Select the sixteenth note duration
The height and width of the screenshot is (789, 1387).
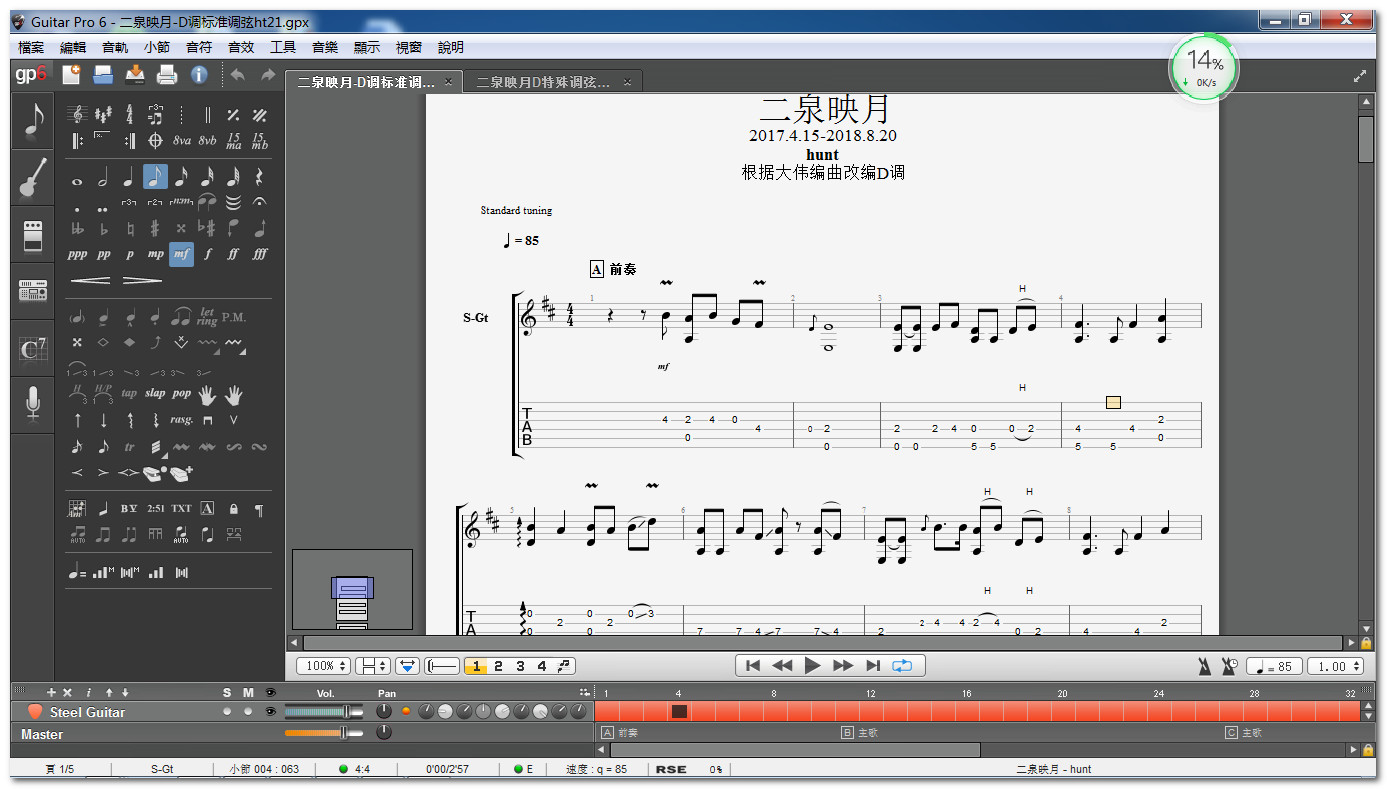pyautogui.click(x=181, y=178)
